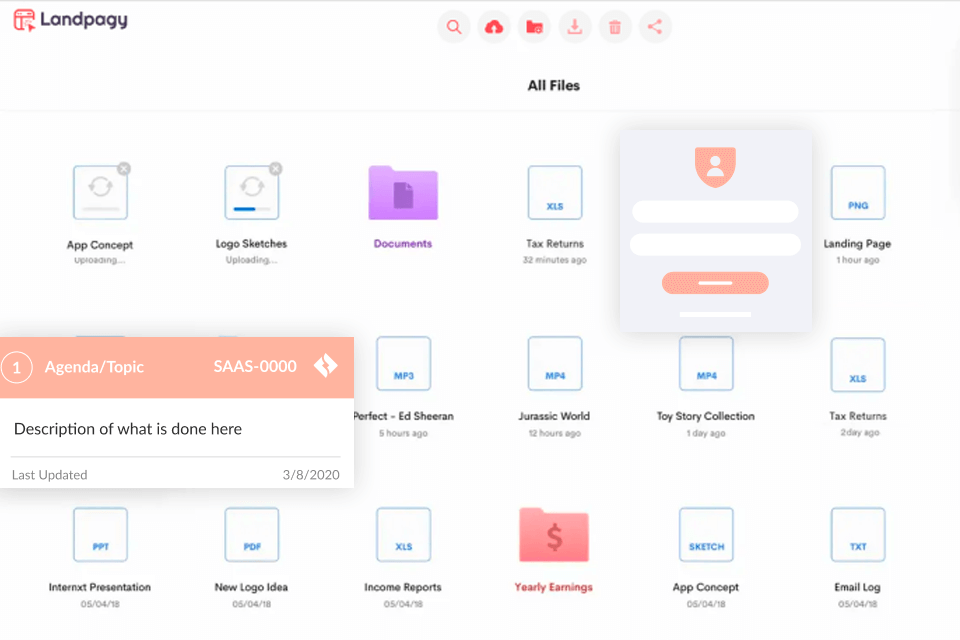Select the uploading App Concept file icon
This screenshot has height=640, width=960.
click(x=100, y=192)
